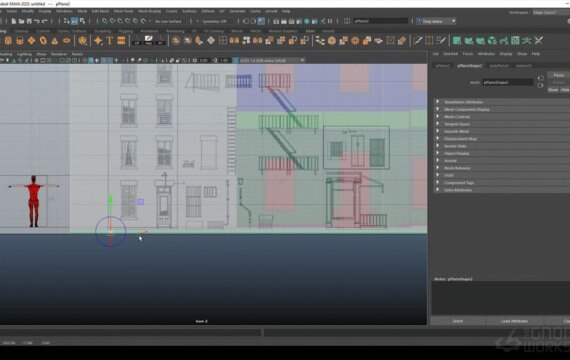Click the Hide button beside Show

point(565,90)
